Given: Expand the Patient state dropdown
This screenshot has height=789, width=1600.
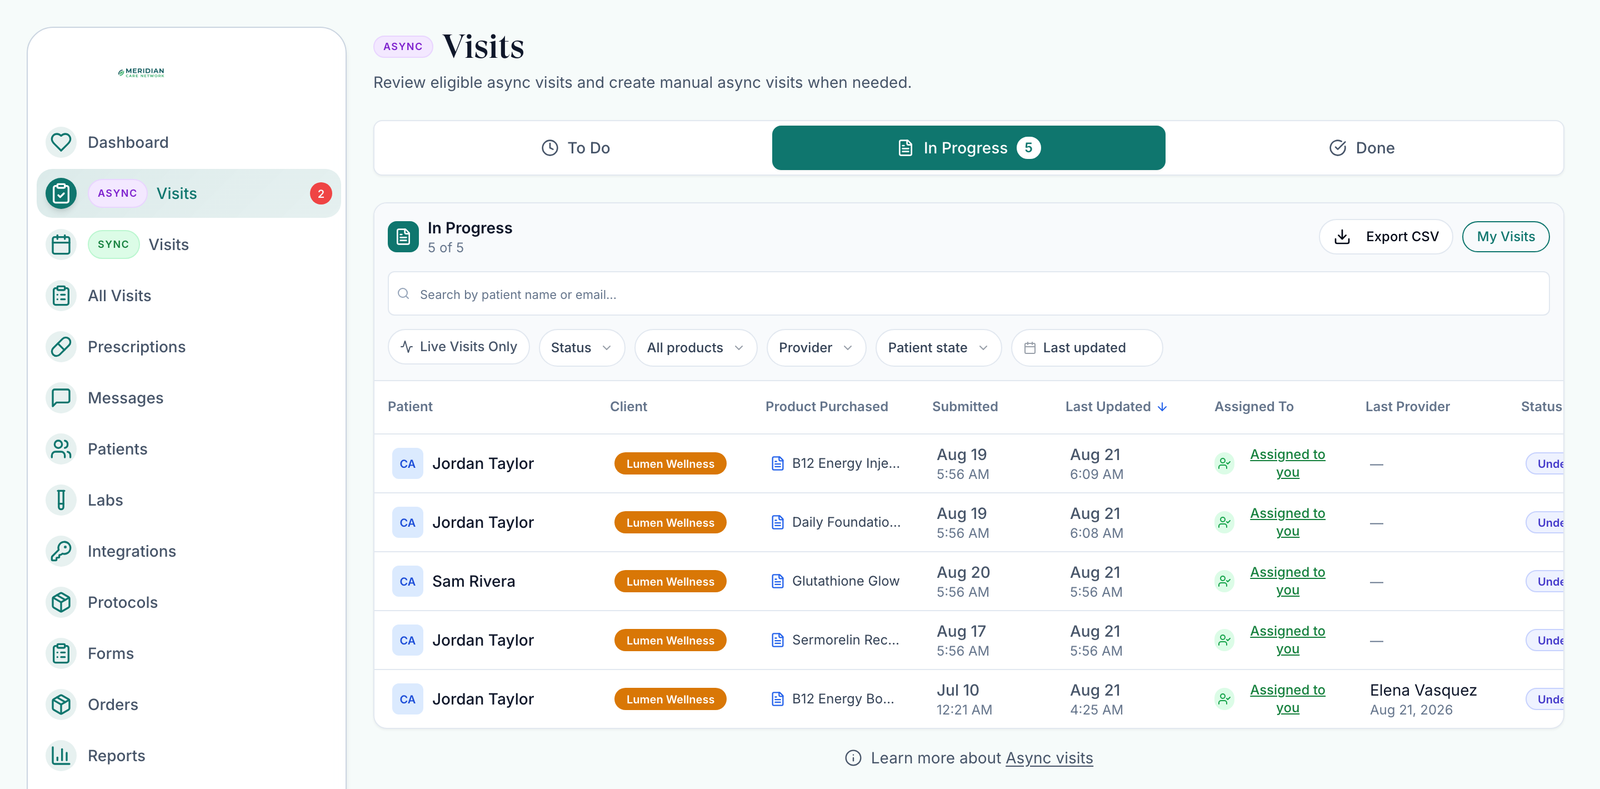Looking at the screenshot, I should pyautogui.click(x=938, y=348).
